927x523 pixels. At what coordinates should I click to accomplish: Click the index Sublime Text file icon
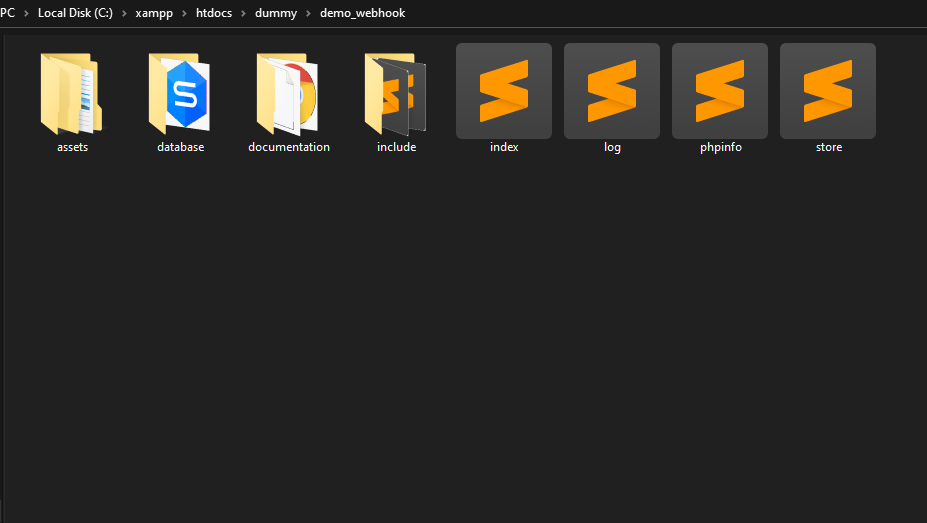[x=504, y=91]
